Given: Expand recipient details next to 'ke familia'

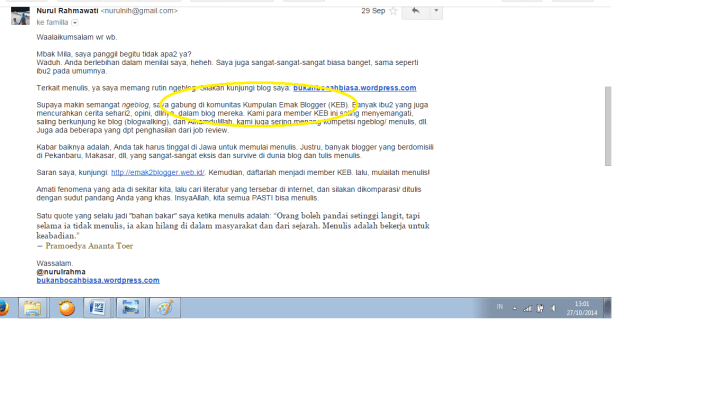Looking at the screenshot, I should [74, 22].
